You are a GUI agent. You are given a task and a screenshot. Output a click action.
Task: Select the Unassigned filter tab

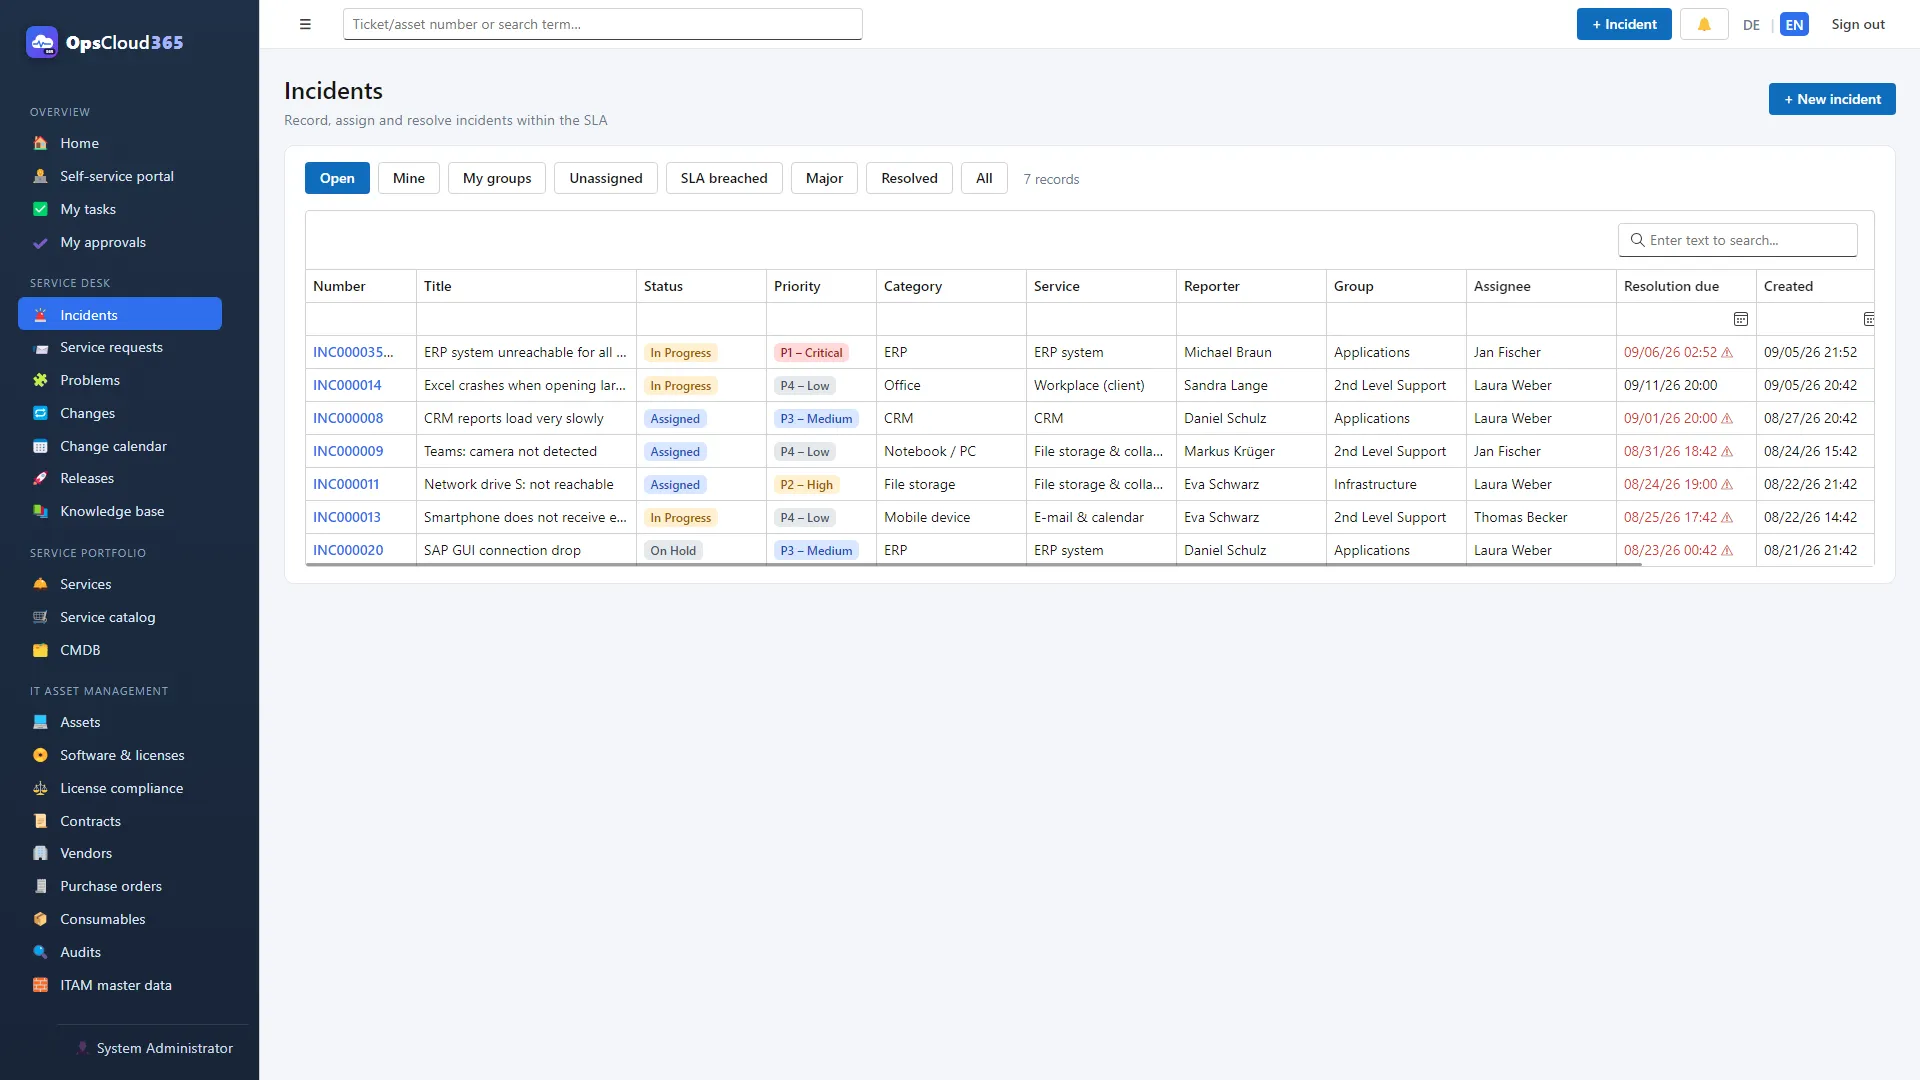coord(606,178)
